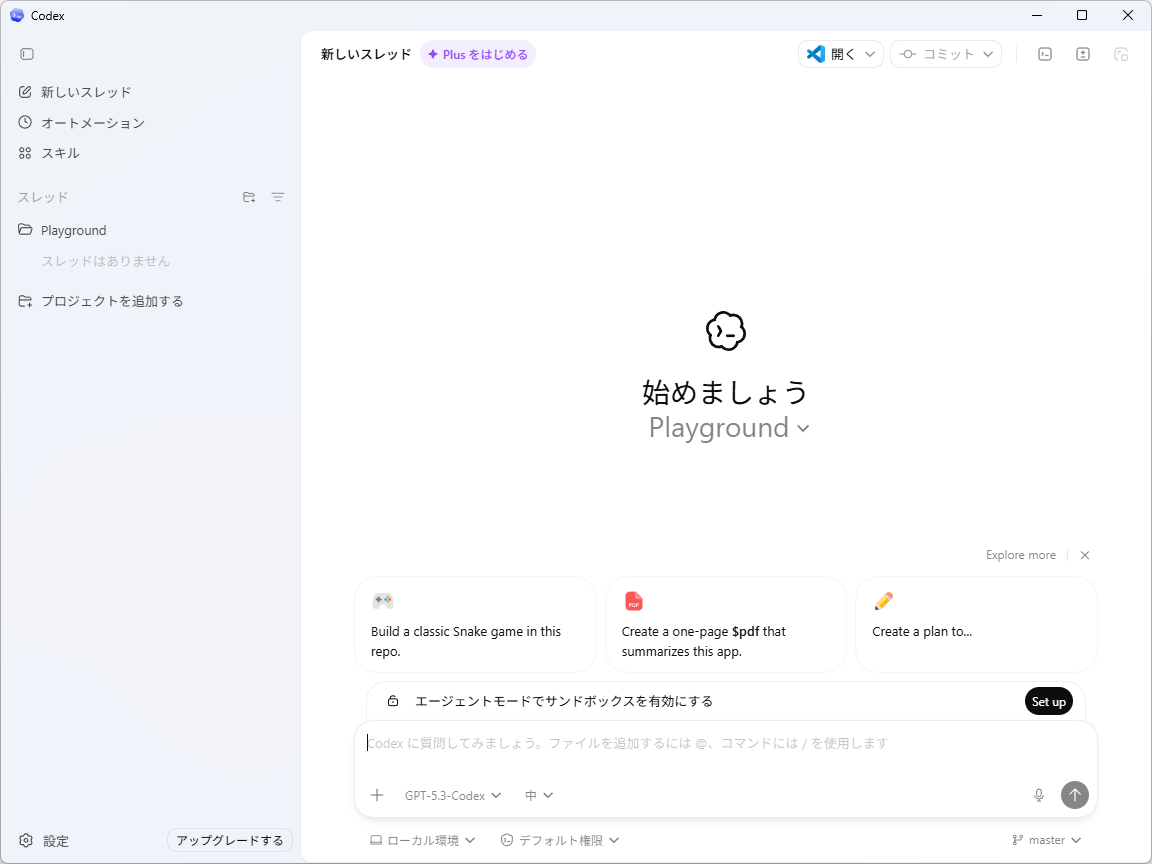Open the 中 reasoning effort dropdown
Image resolution: width=1152 pixels, height=864 pixels.
538,795
